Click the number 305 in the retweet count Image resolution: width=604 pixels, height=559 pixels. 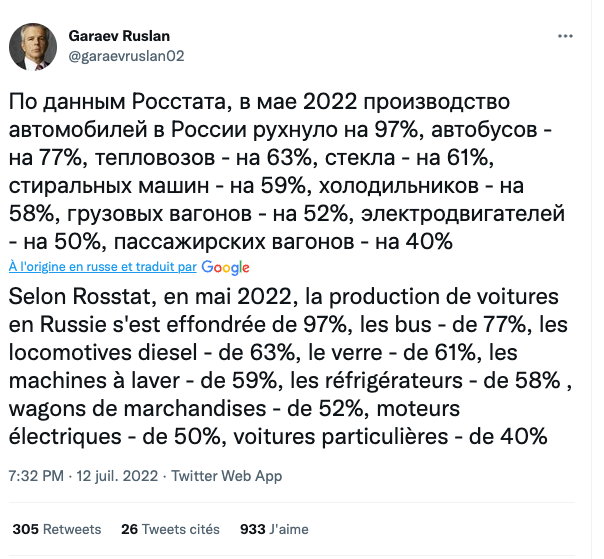point(24,529)
